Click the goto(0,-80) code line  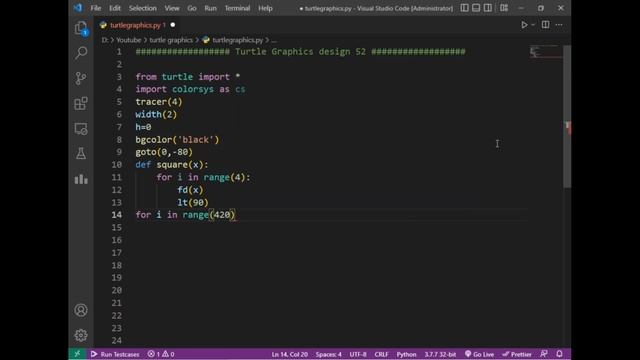click(x=164, y=152)
